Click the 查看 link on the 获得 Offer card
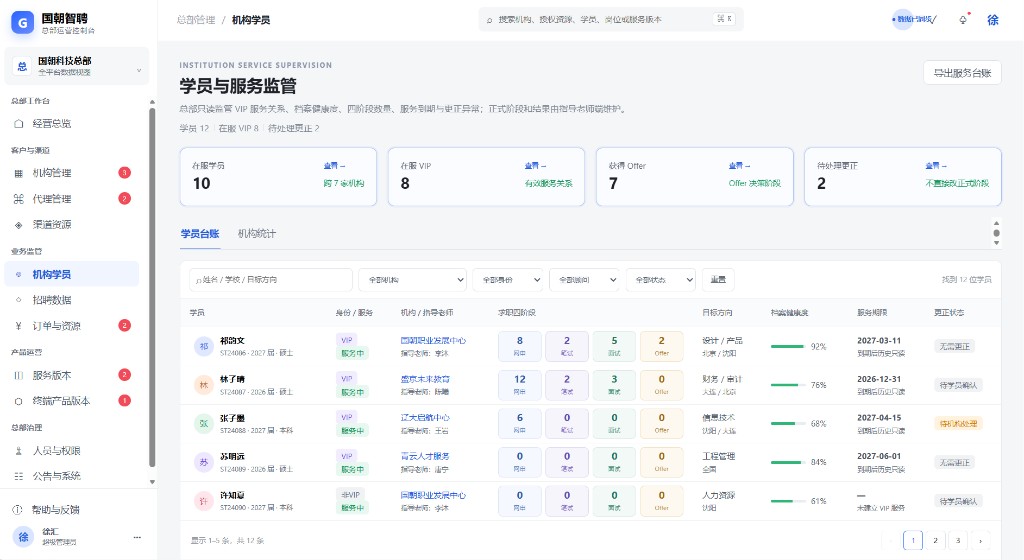The image size is (1024, 560). click(739, 166)
